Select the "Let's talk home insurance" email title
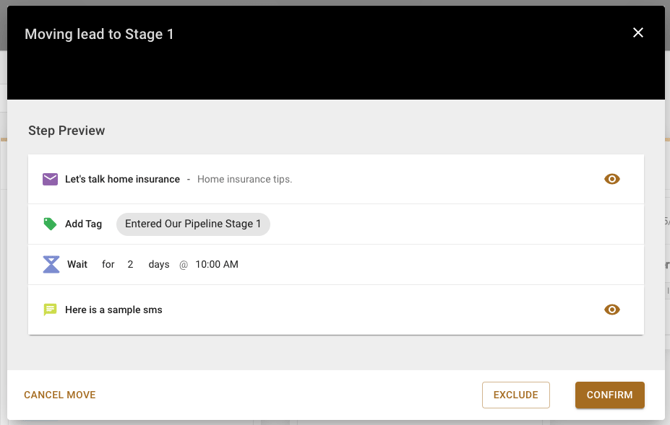The height and width of the screenshot is (425, 670). (122, 179)
